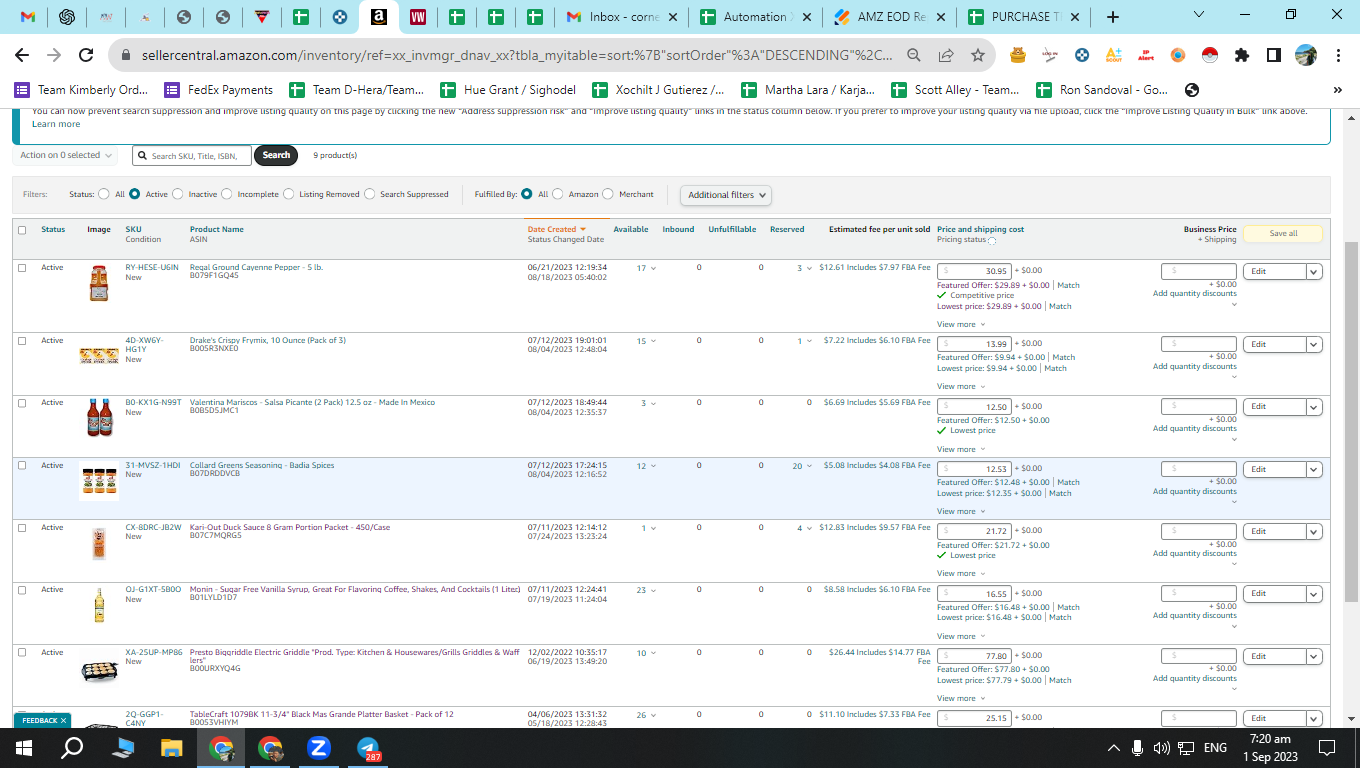
Task: Tick the select-all checkbox in table header
Action: tap(22, 230)
